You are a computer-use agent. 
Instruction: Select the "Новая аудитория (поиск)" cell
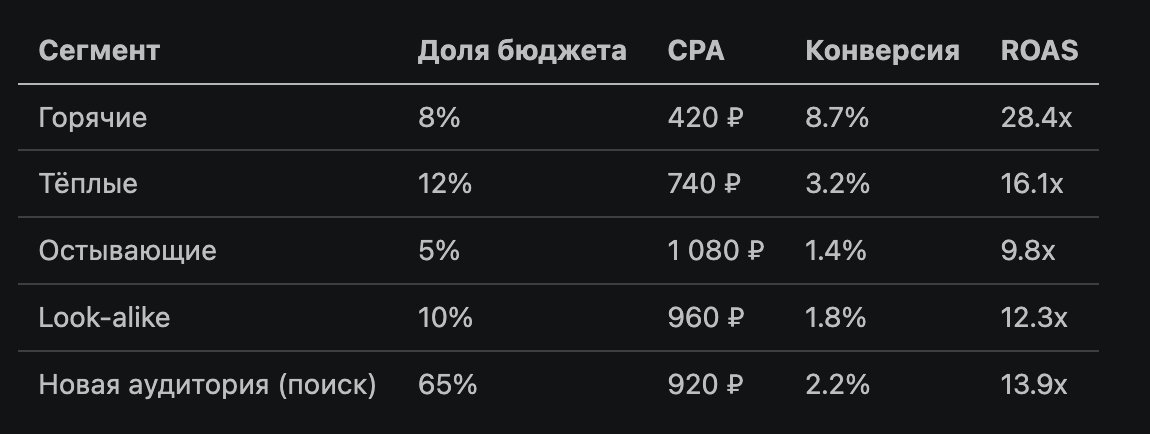[207, 385]
